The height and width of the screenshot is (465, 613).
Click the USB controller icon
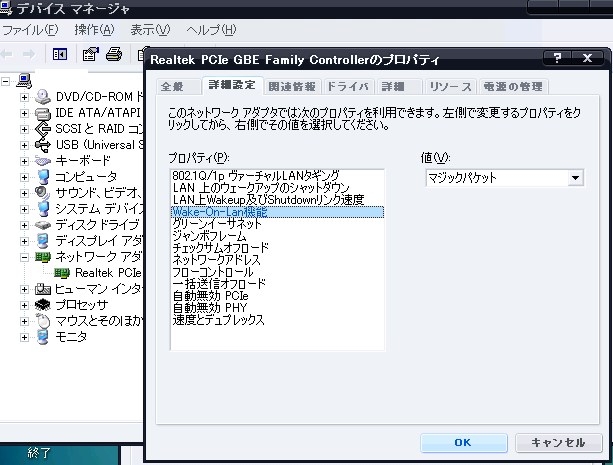coord(42,145)
